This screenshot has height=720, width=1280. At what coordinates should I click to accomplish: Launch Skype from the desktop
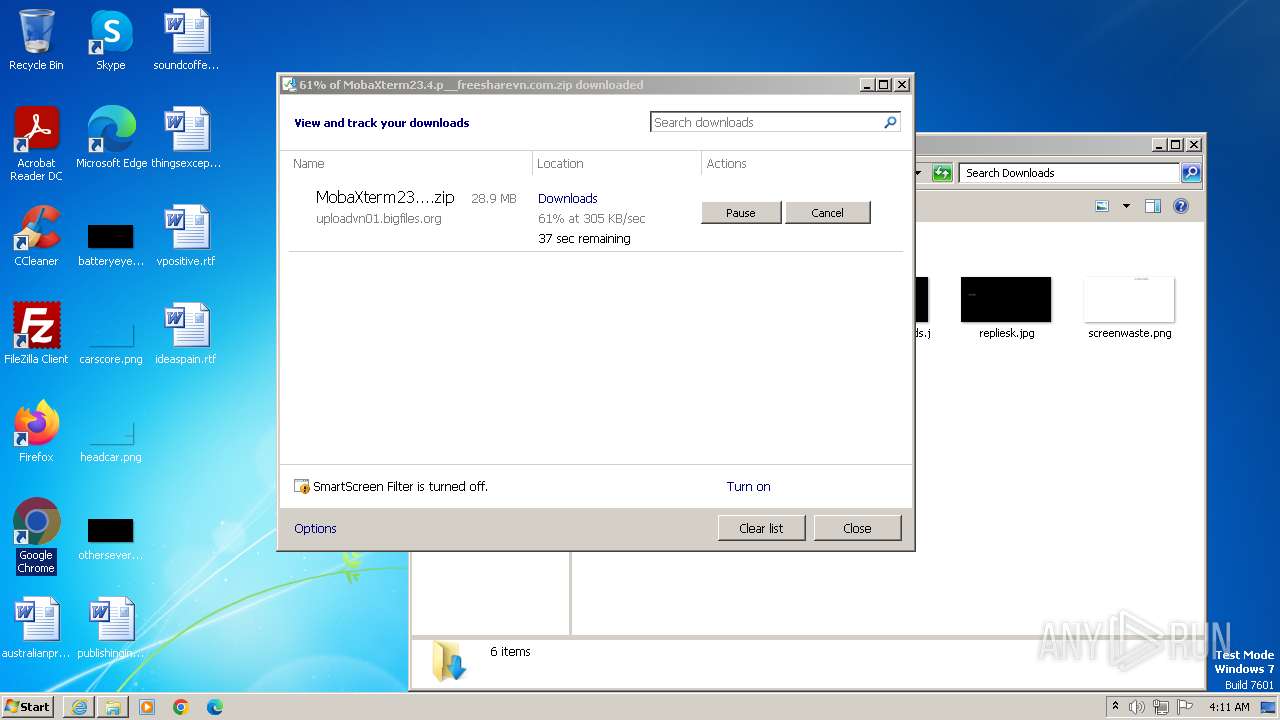point(110,40)
